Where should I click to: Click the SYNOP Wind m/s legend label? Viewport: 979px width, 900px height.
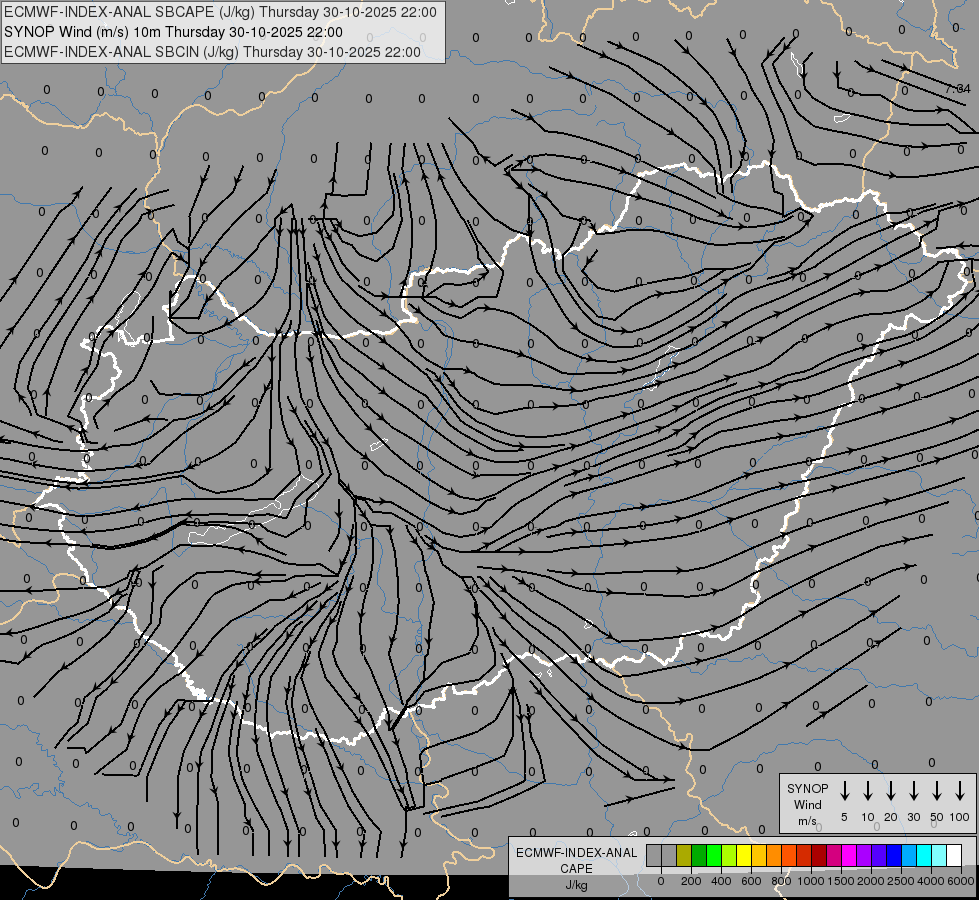(x=807, y=805)
